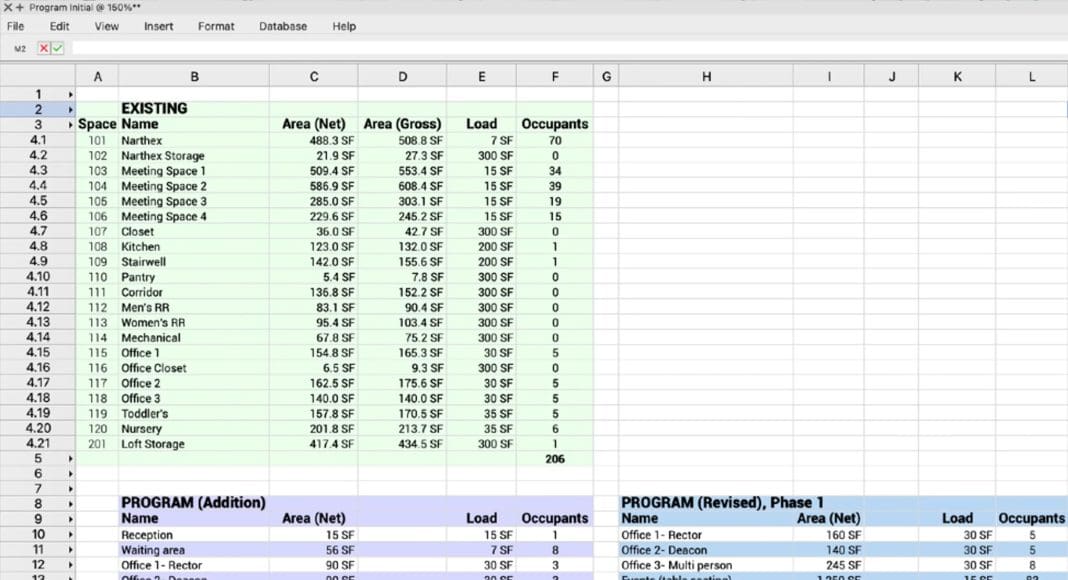1068x580 pixels.
Task: Expand the row 8 arrow for PROGRAM (Addition)
Action: pos(70,504)
